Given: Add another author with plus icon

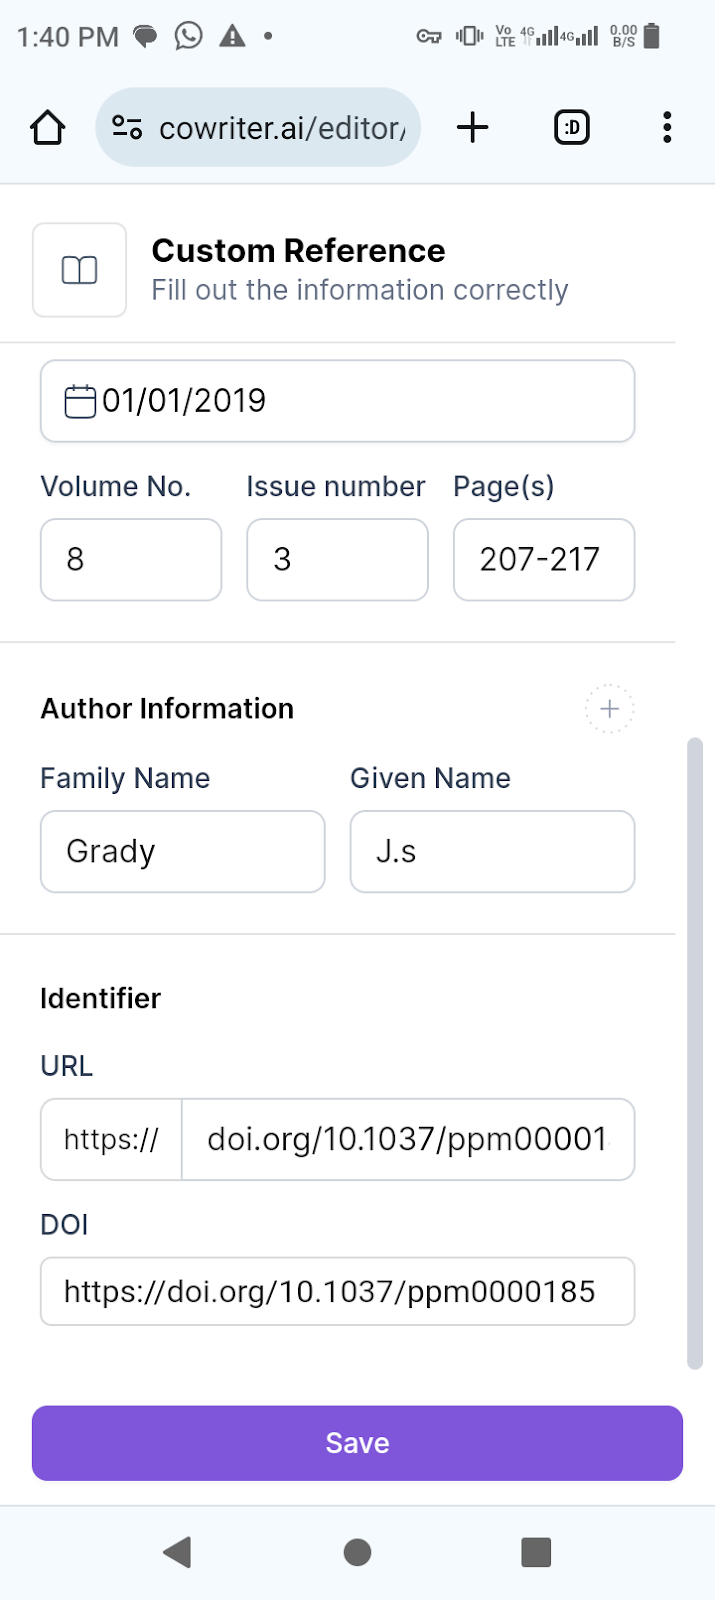Looking at the screenshot, I should (x=610, y=709).
